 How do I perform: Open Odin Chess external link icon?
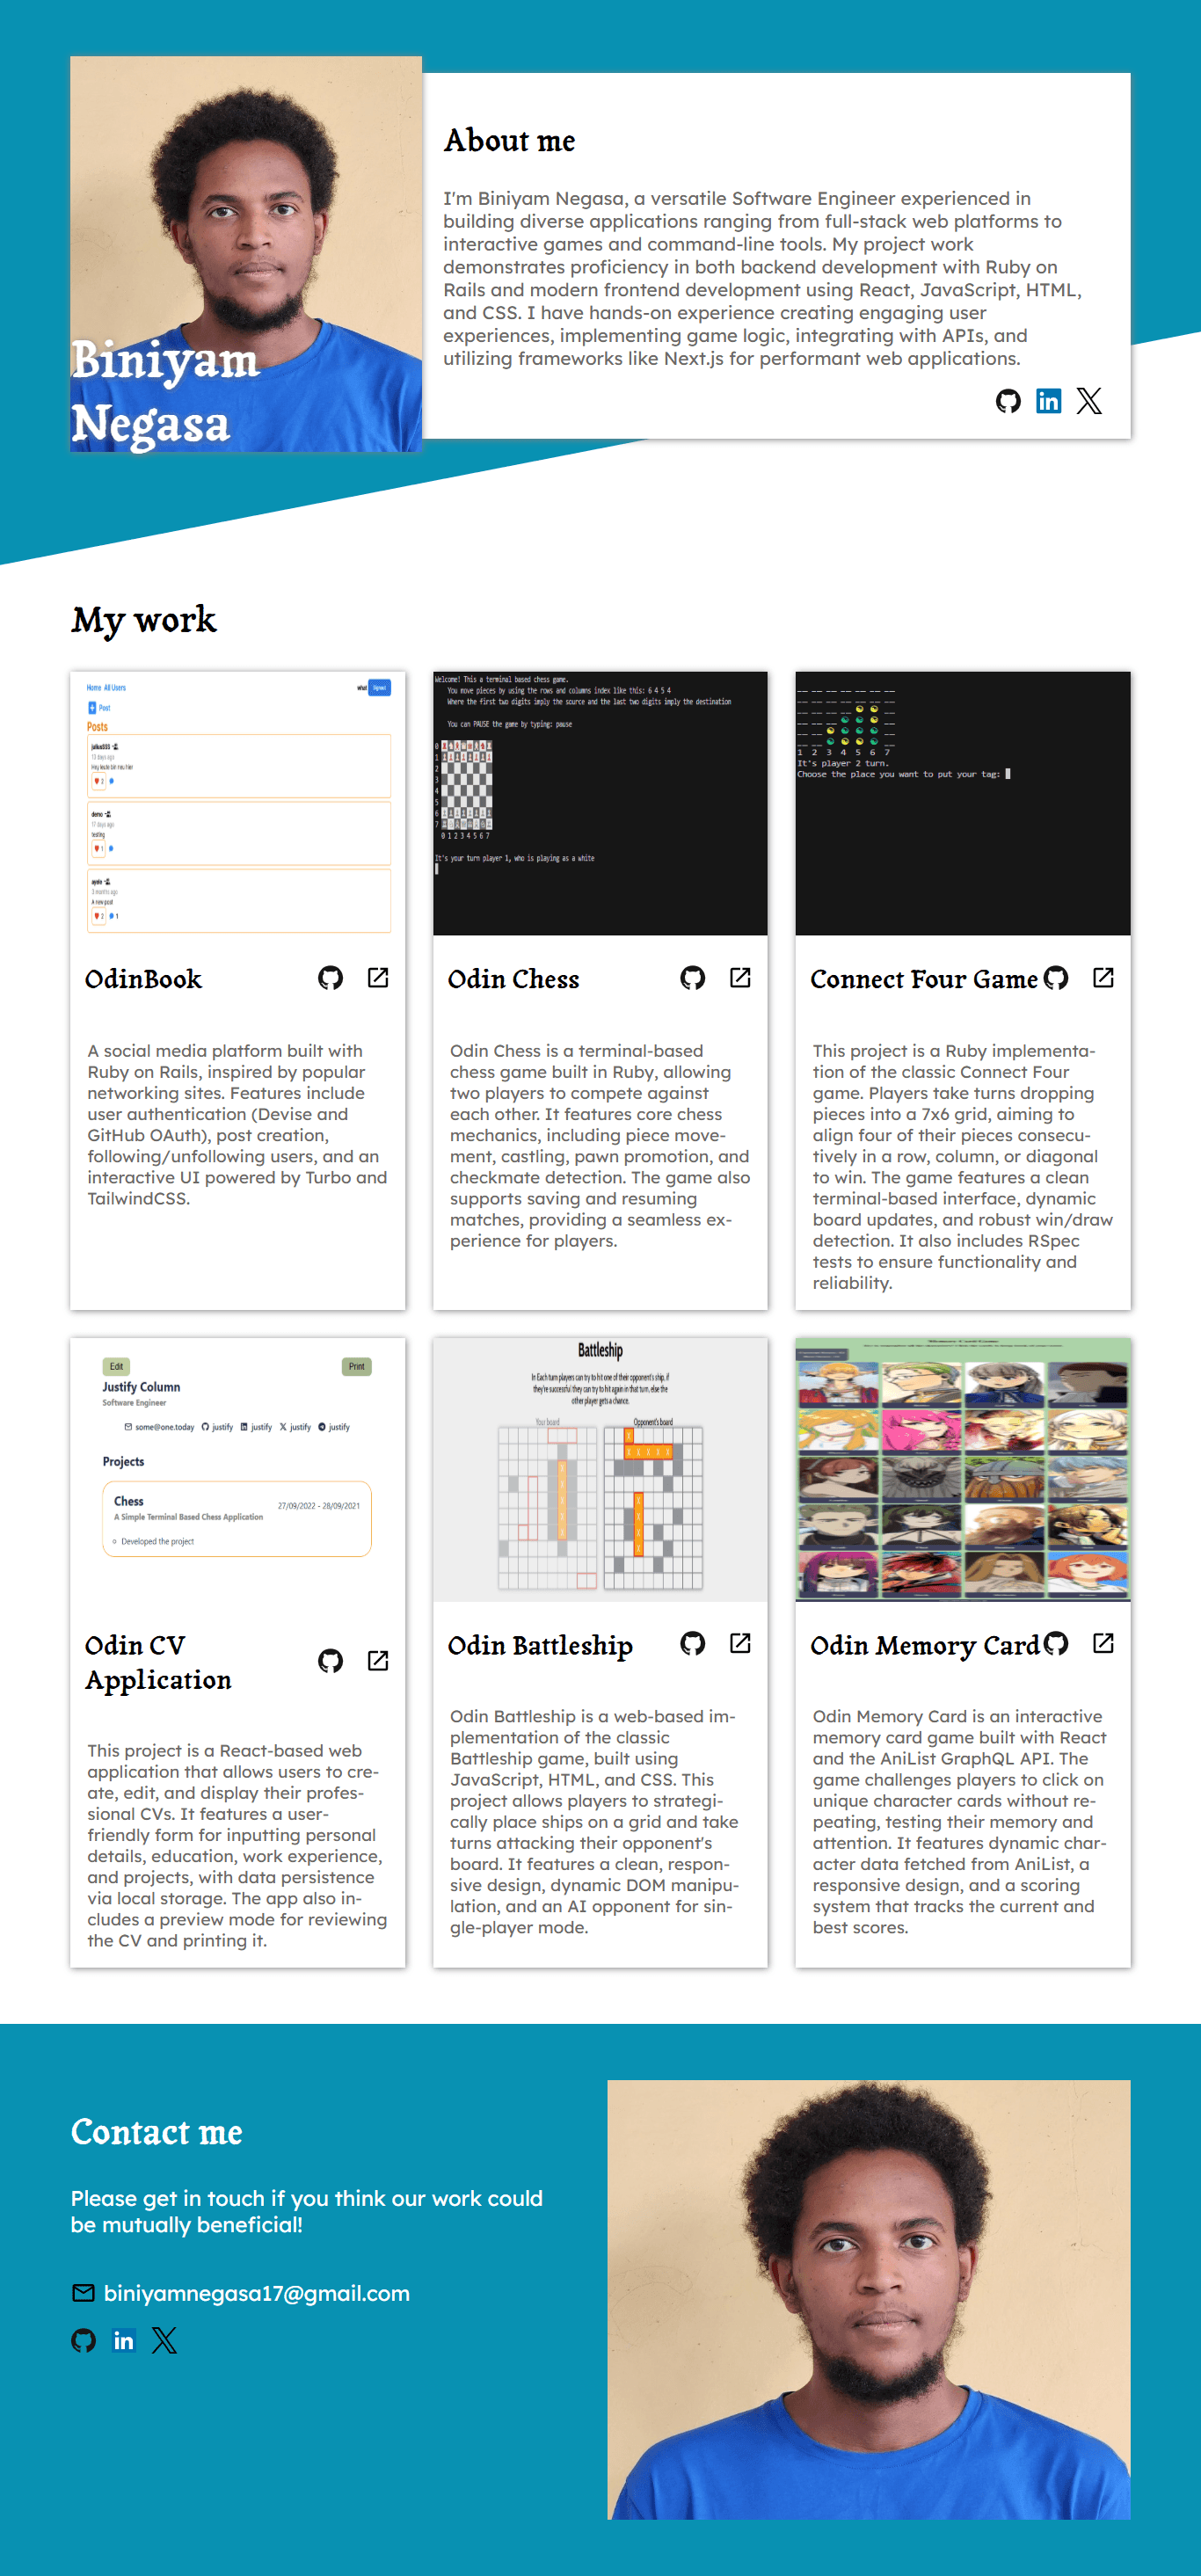pos(740,978)
